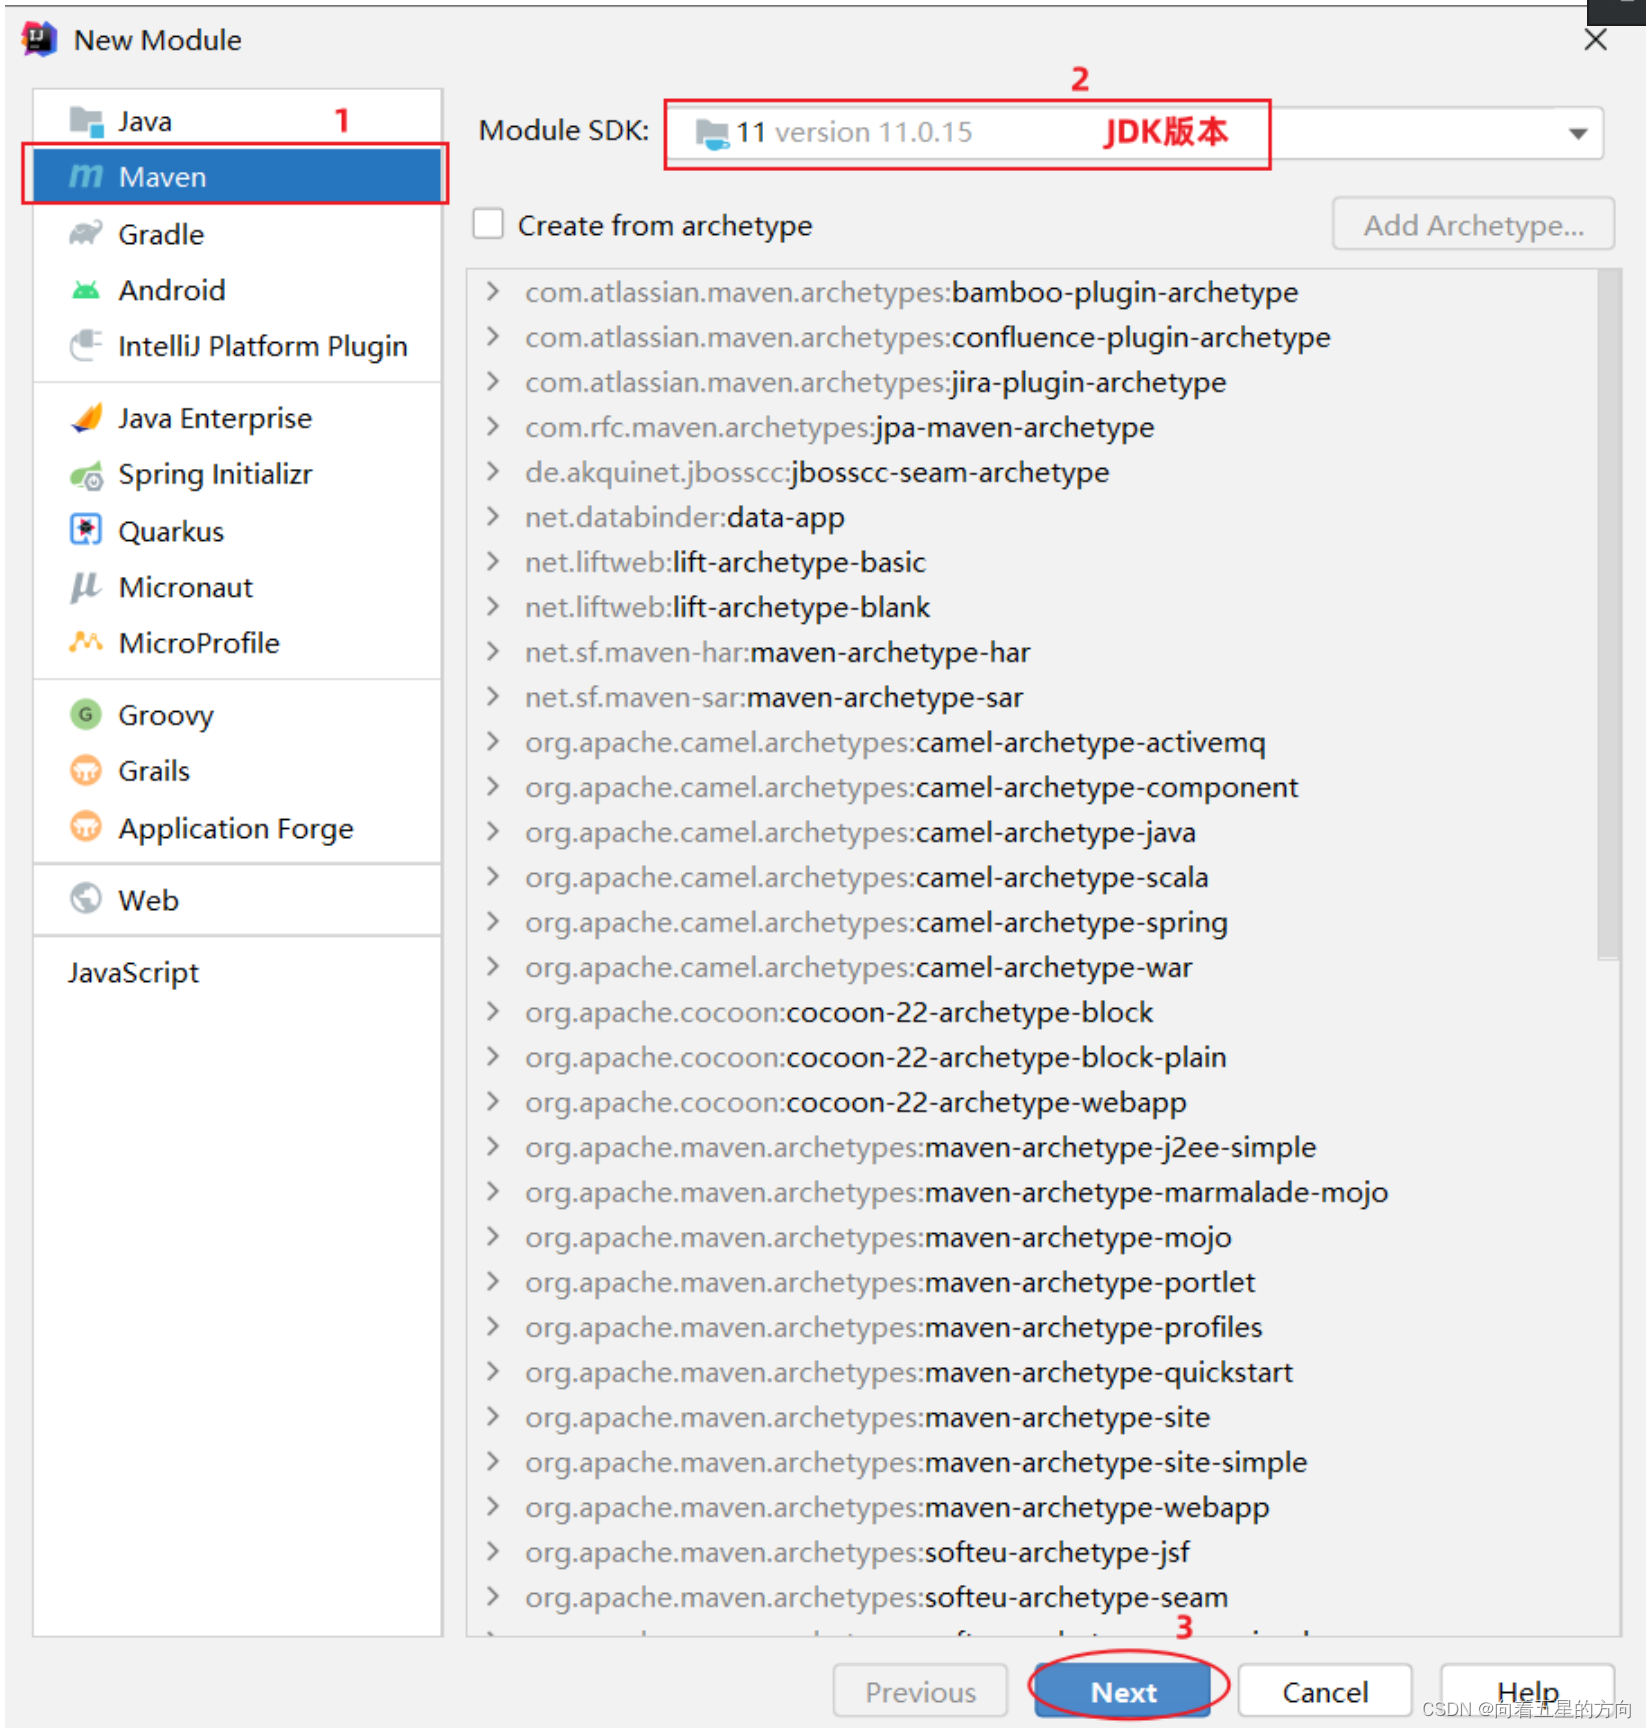Expand camel-archetype-activemq node
The height and width of the screenshot is (1728, 1646).
pos(493,741)
